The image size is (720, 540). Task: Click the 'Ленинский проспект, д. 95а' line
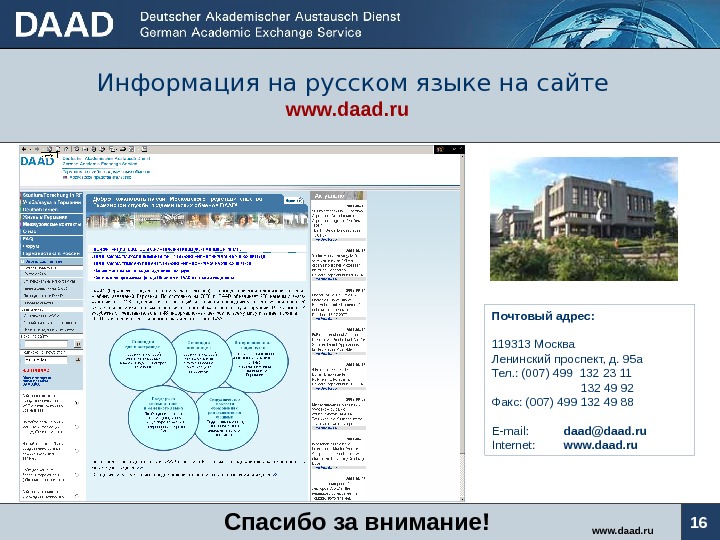(x=567, y=359)
